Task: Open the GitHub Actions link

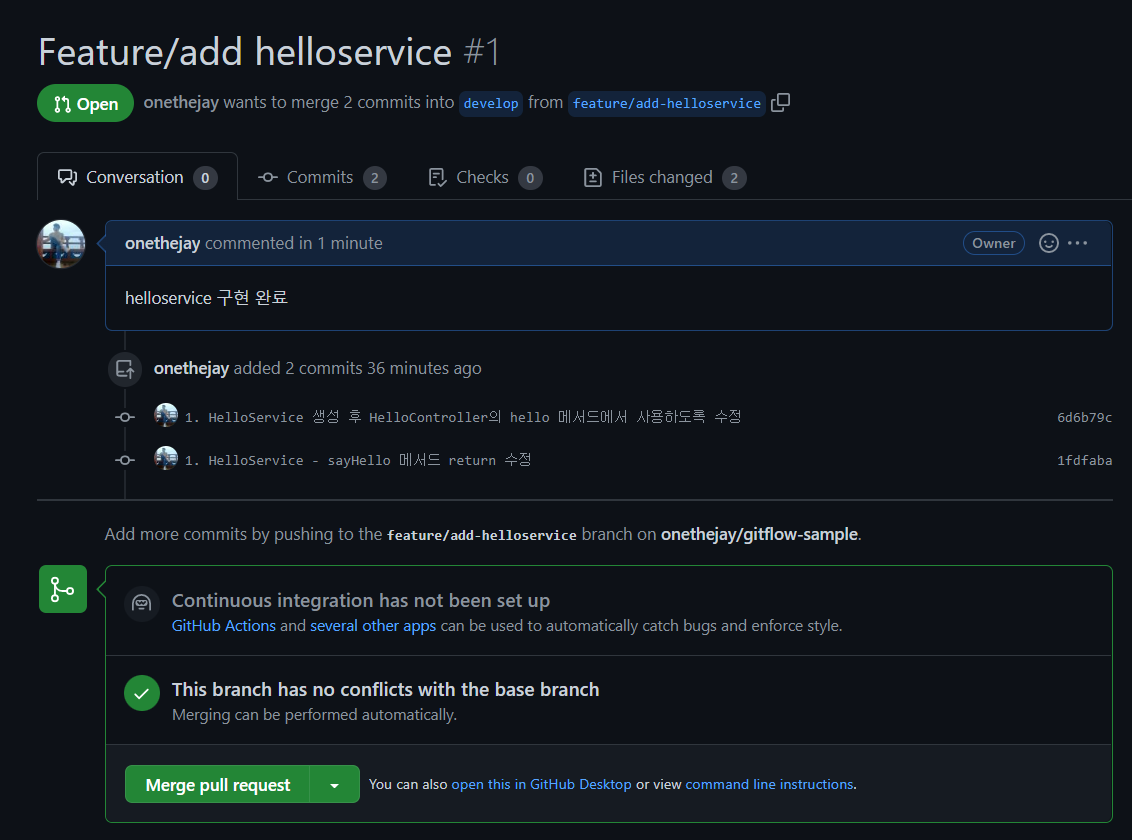Action: (x=224, y=626)
